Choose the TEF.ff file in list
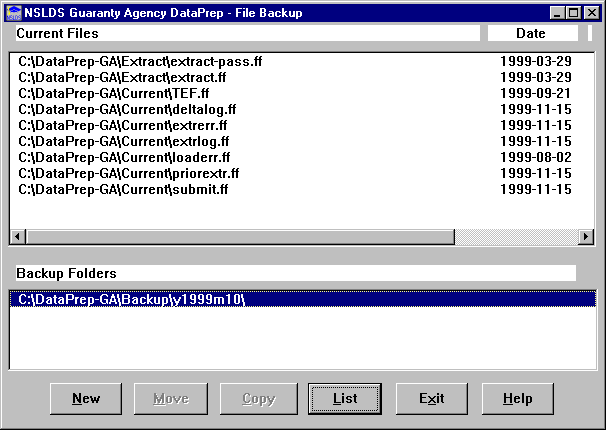This screenshot has height=430, width=606. coord(114,93)
